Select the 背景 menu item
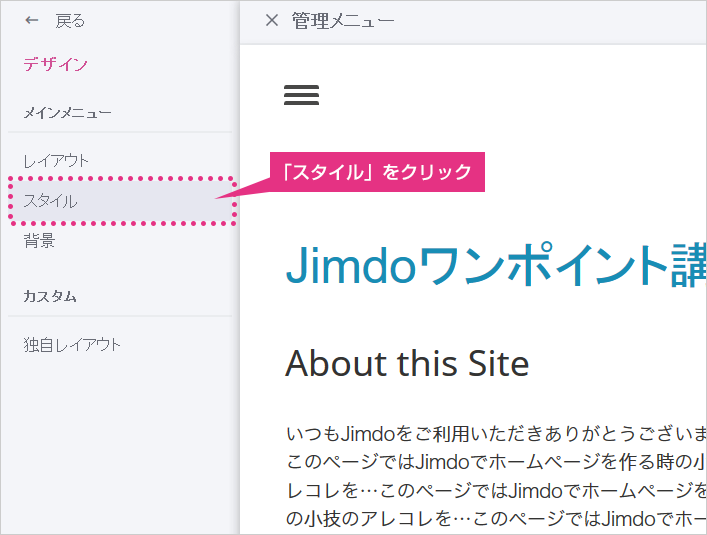707x535 pixels. point(39,240)
